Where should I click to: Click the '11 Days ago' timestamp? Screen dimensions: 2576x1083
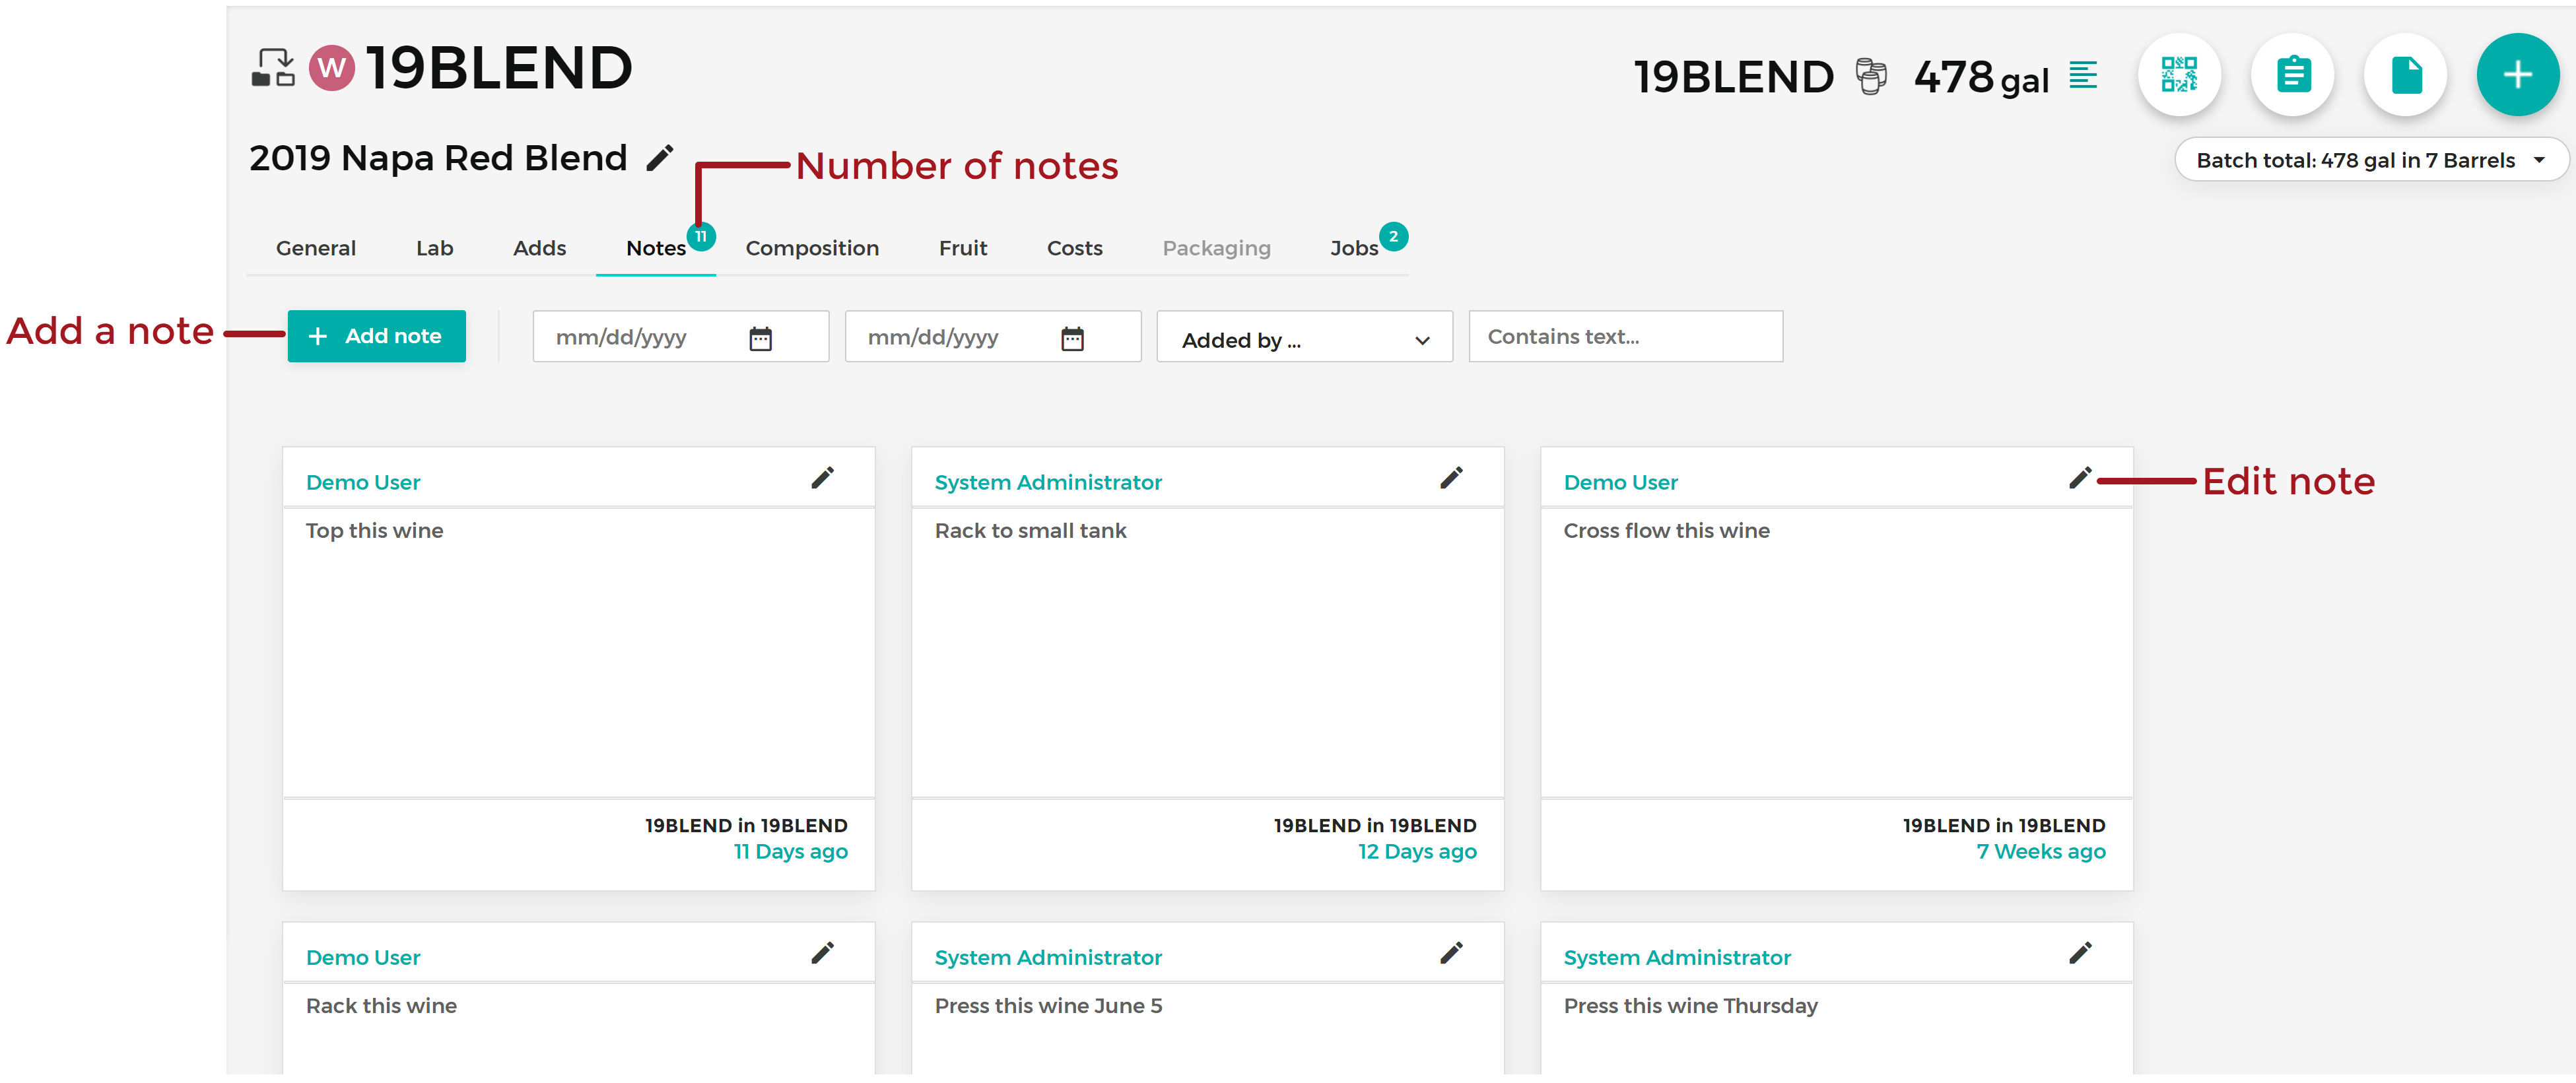tap(790, 851)
